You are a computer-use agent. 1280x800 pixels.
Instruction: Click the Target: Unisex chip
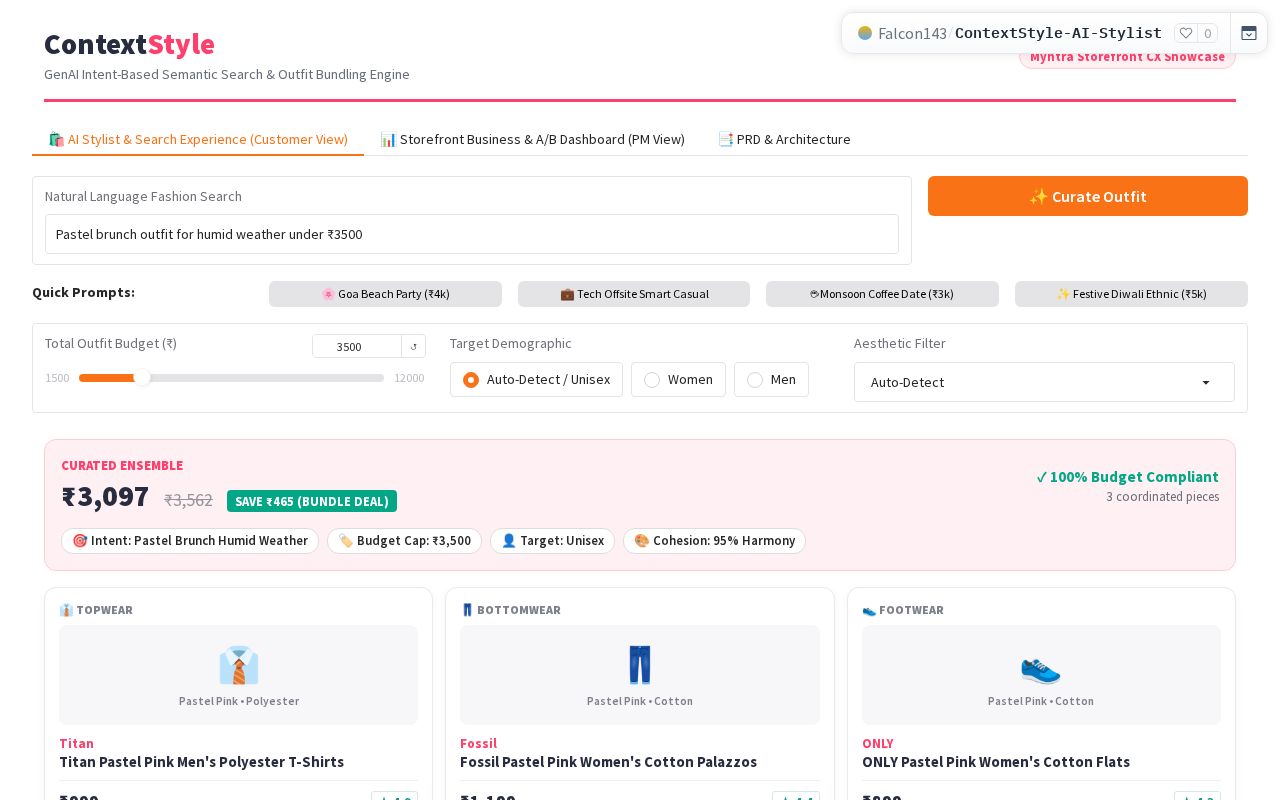click(x=552, y=541)
